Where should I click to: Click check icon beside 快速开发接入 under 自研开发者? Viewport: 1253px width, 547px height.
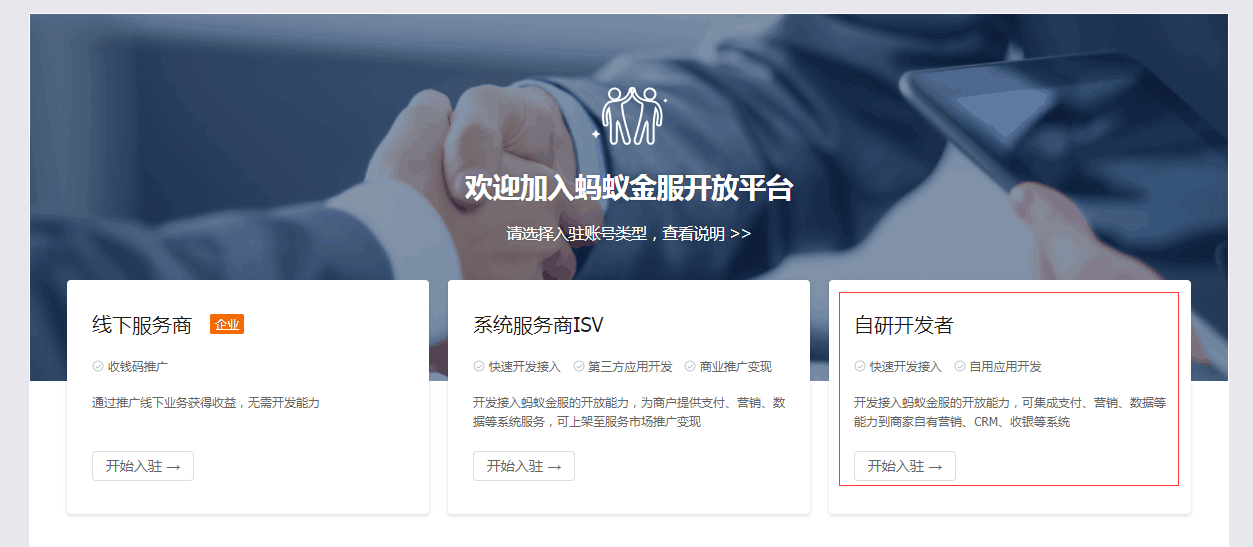pyautogui.click(x=860, y=366)
